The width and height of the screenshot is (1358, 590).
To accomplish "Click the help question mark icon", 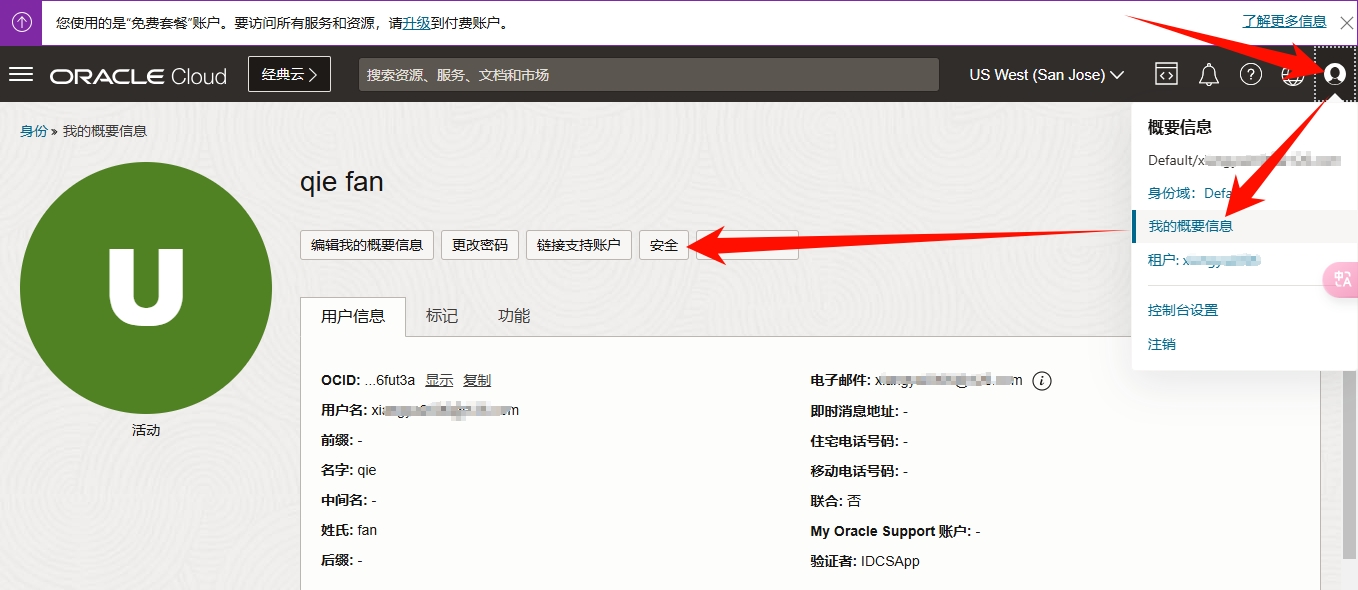I will click(x=1251, y=75).
